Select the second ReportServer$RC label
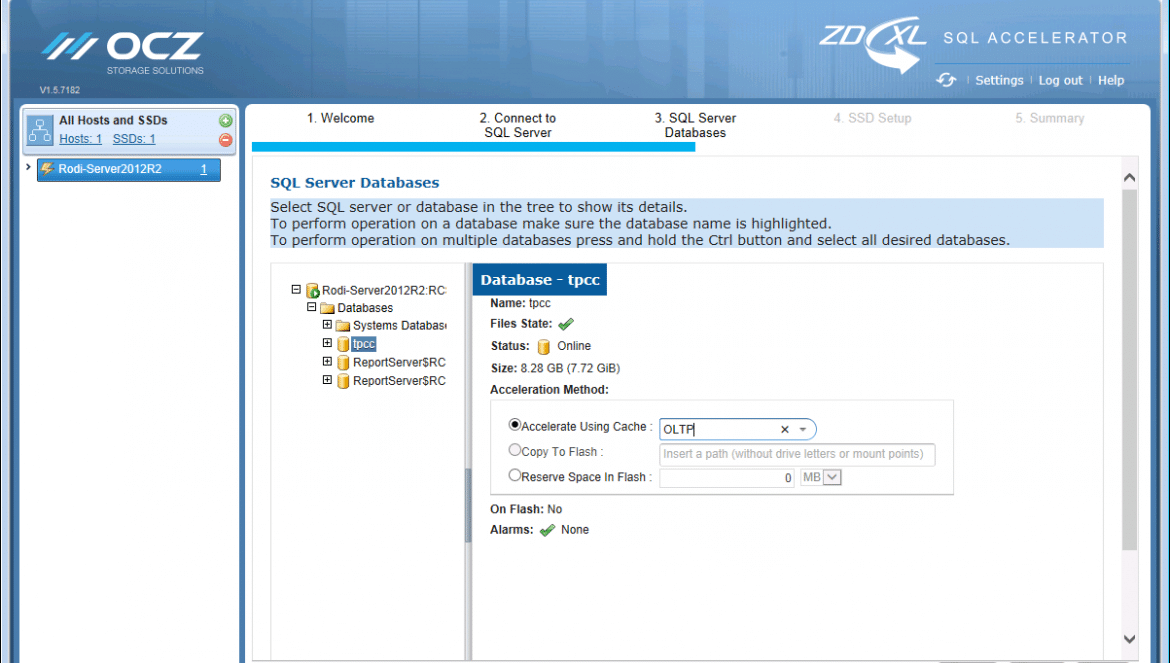1170x663 pixels. (399, 381)
